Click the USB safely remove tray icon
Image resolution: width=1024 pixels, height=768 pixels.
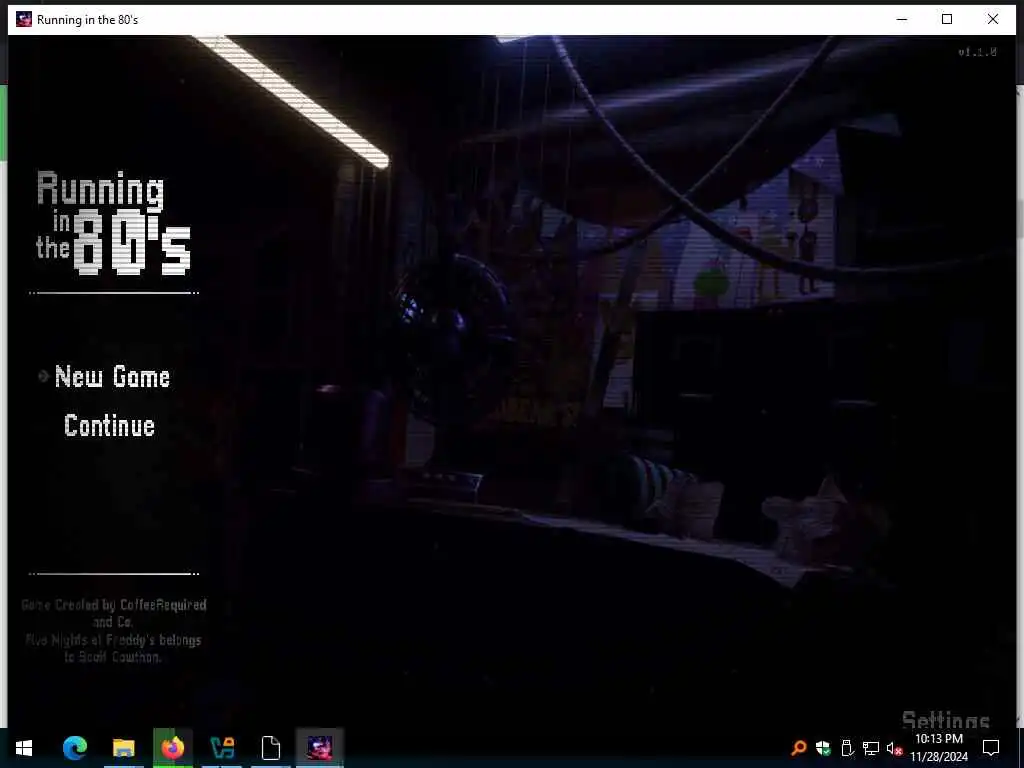847,748
